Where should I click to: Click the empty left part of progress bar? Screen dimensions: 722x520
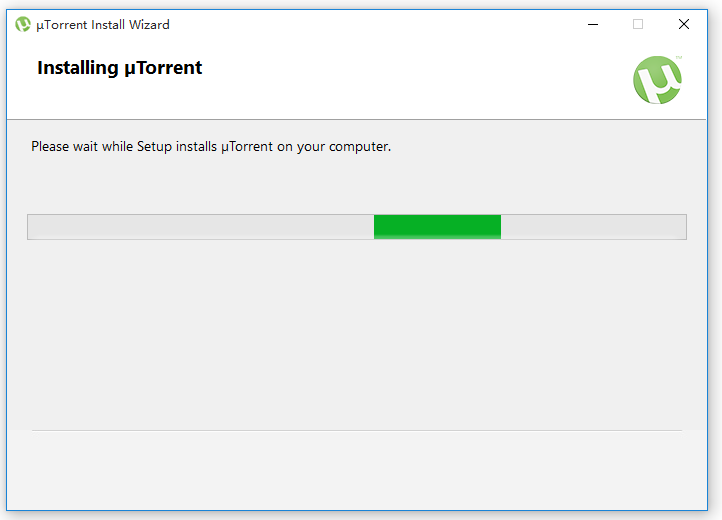pyautogui.click(x=200, y=227)
